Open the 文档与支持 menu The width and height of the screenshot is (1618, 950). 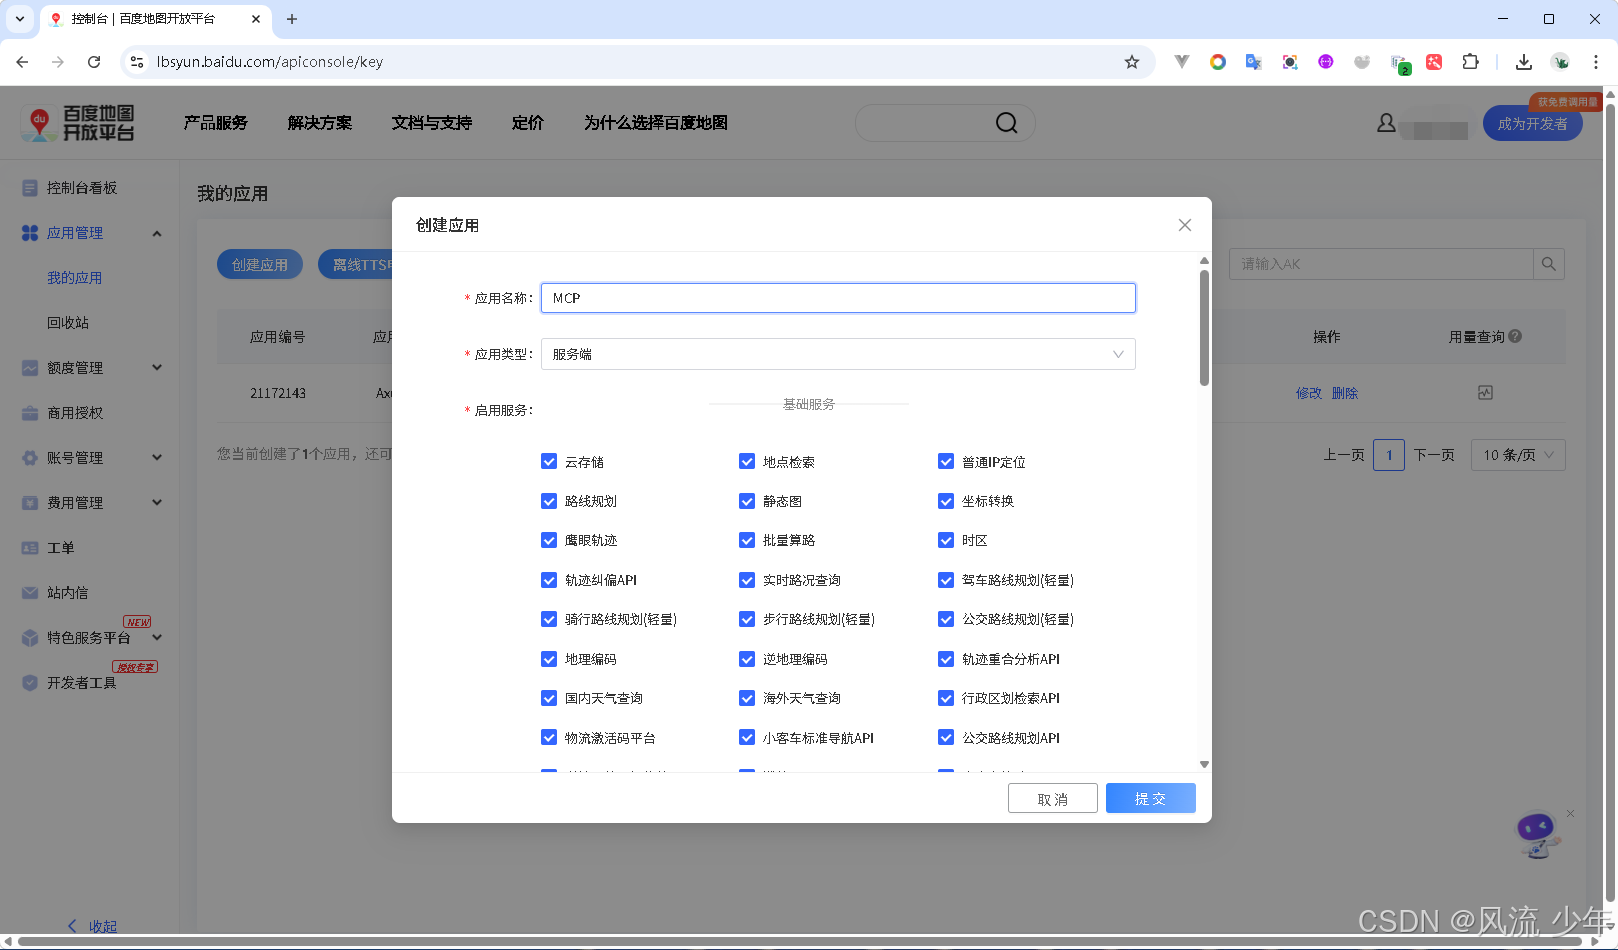[x=431, y=122]
